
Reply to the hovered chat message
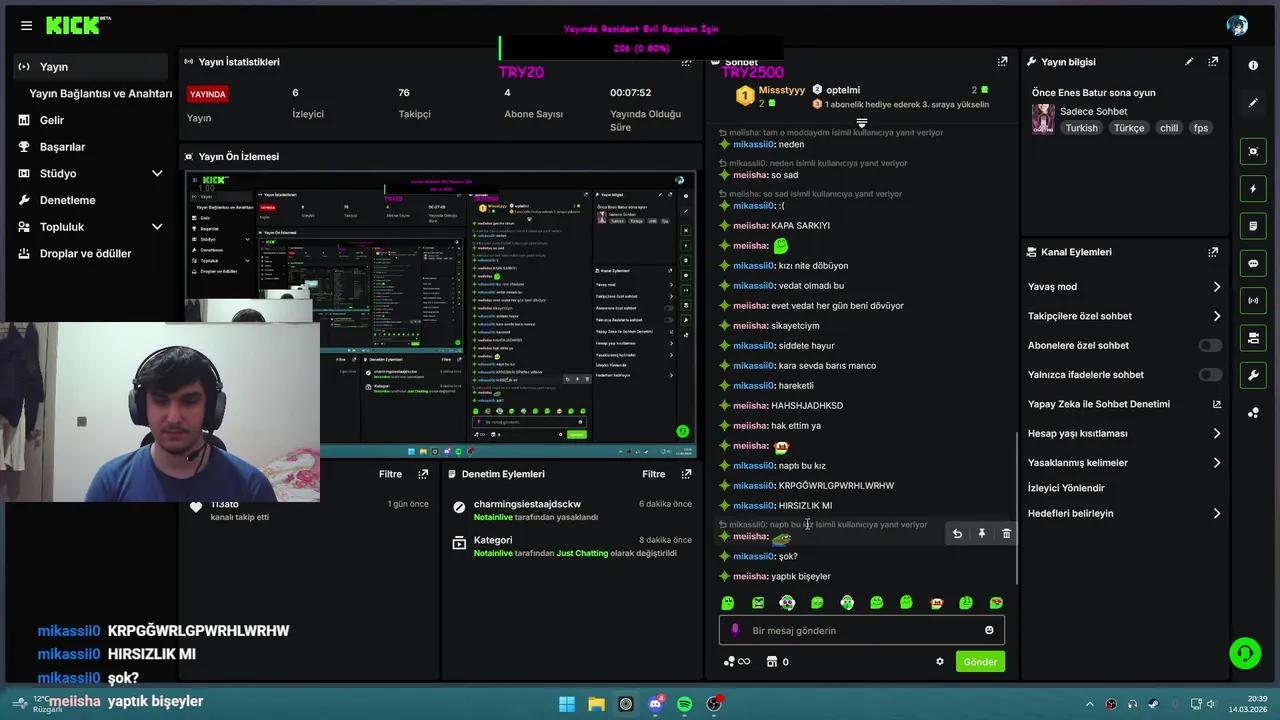pos(957,534)
